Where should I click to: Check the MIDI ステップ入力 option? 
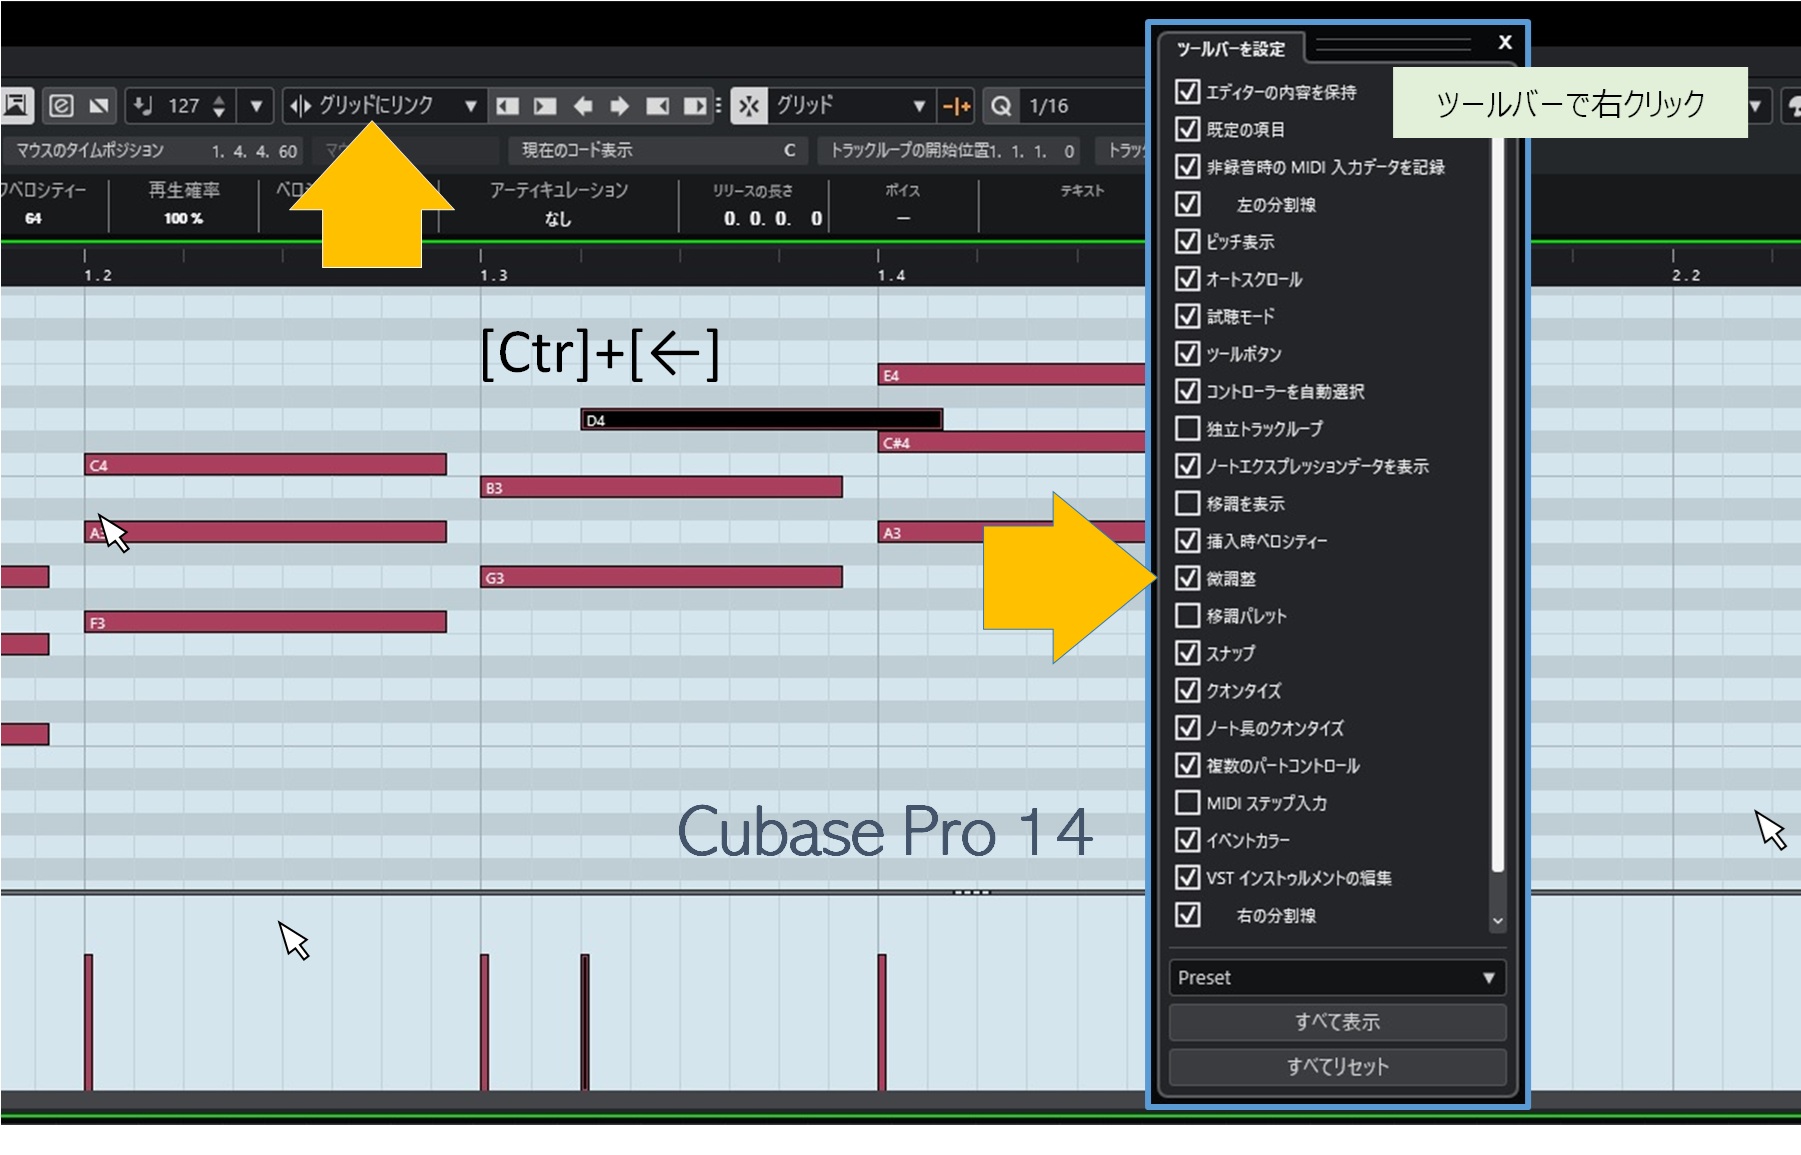[x=1187, y=803]
